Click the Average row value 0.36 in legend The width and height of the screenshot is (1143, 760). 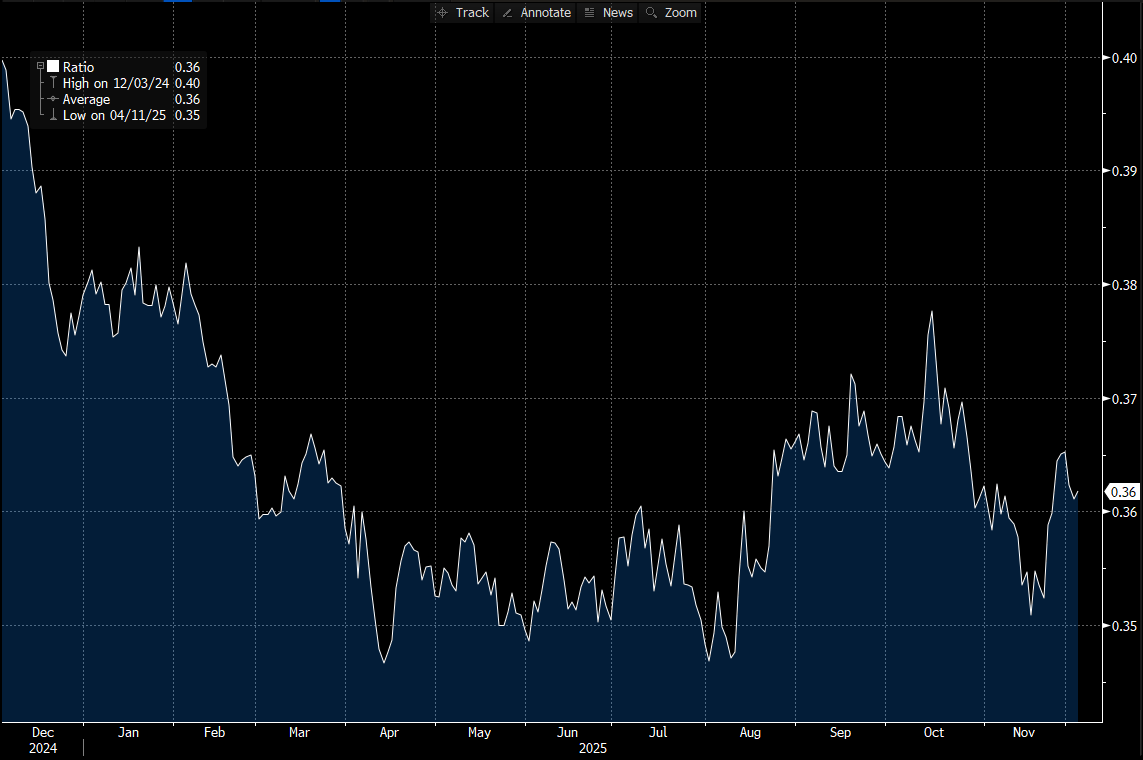tap(187, 99)
